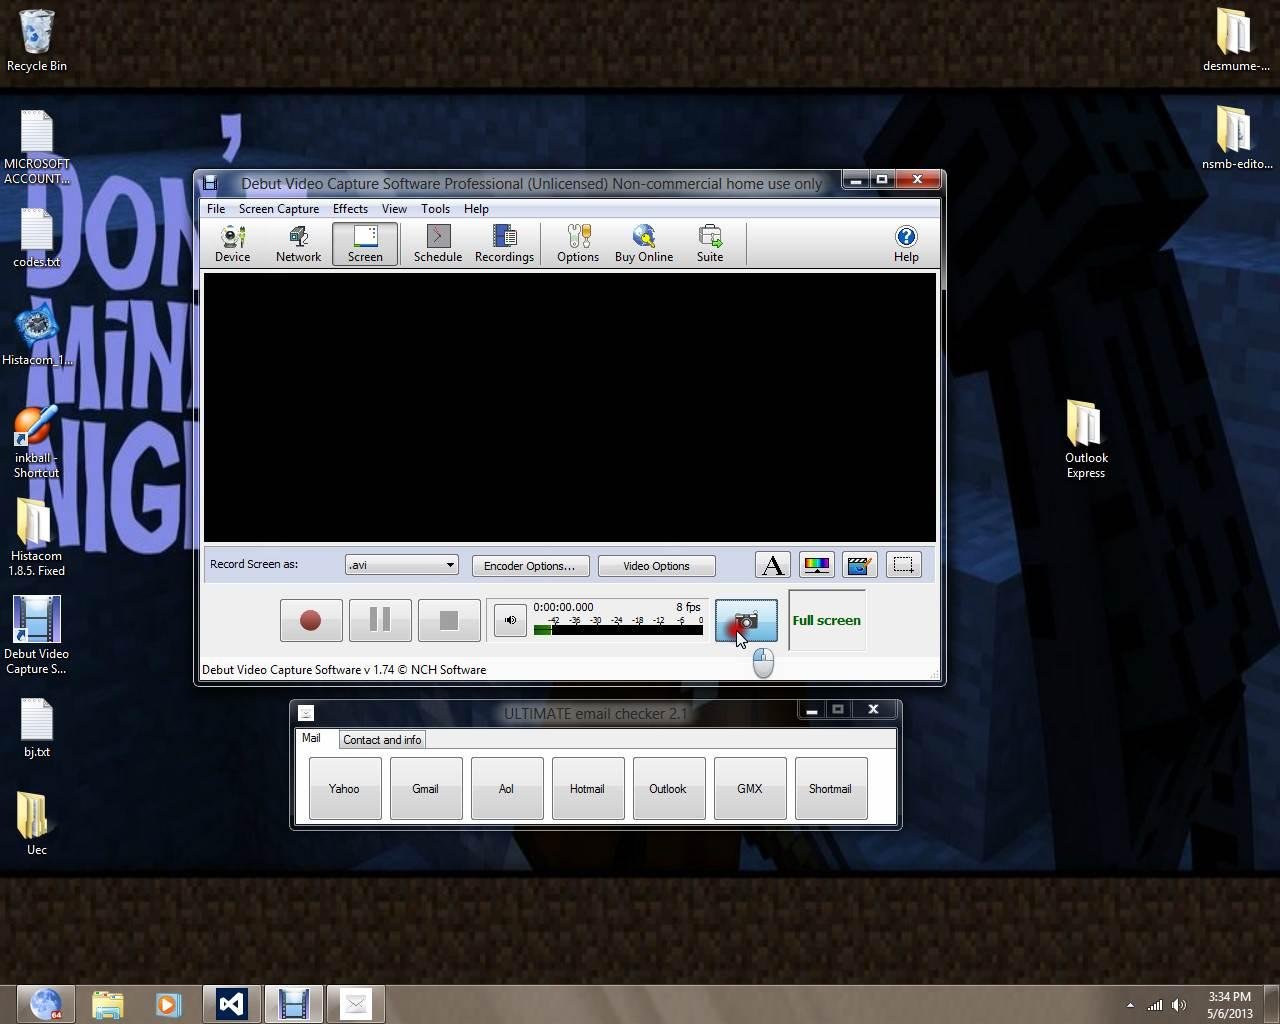Open Encoder Options
This screenshot has height=1024, width=1280.
click(530, 566)
